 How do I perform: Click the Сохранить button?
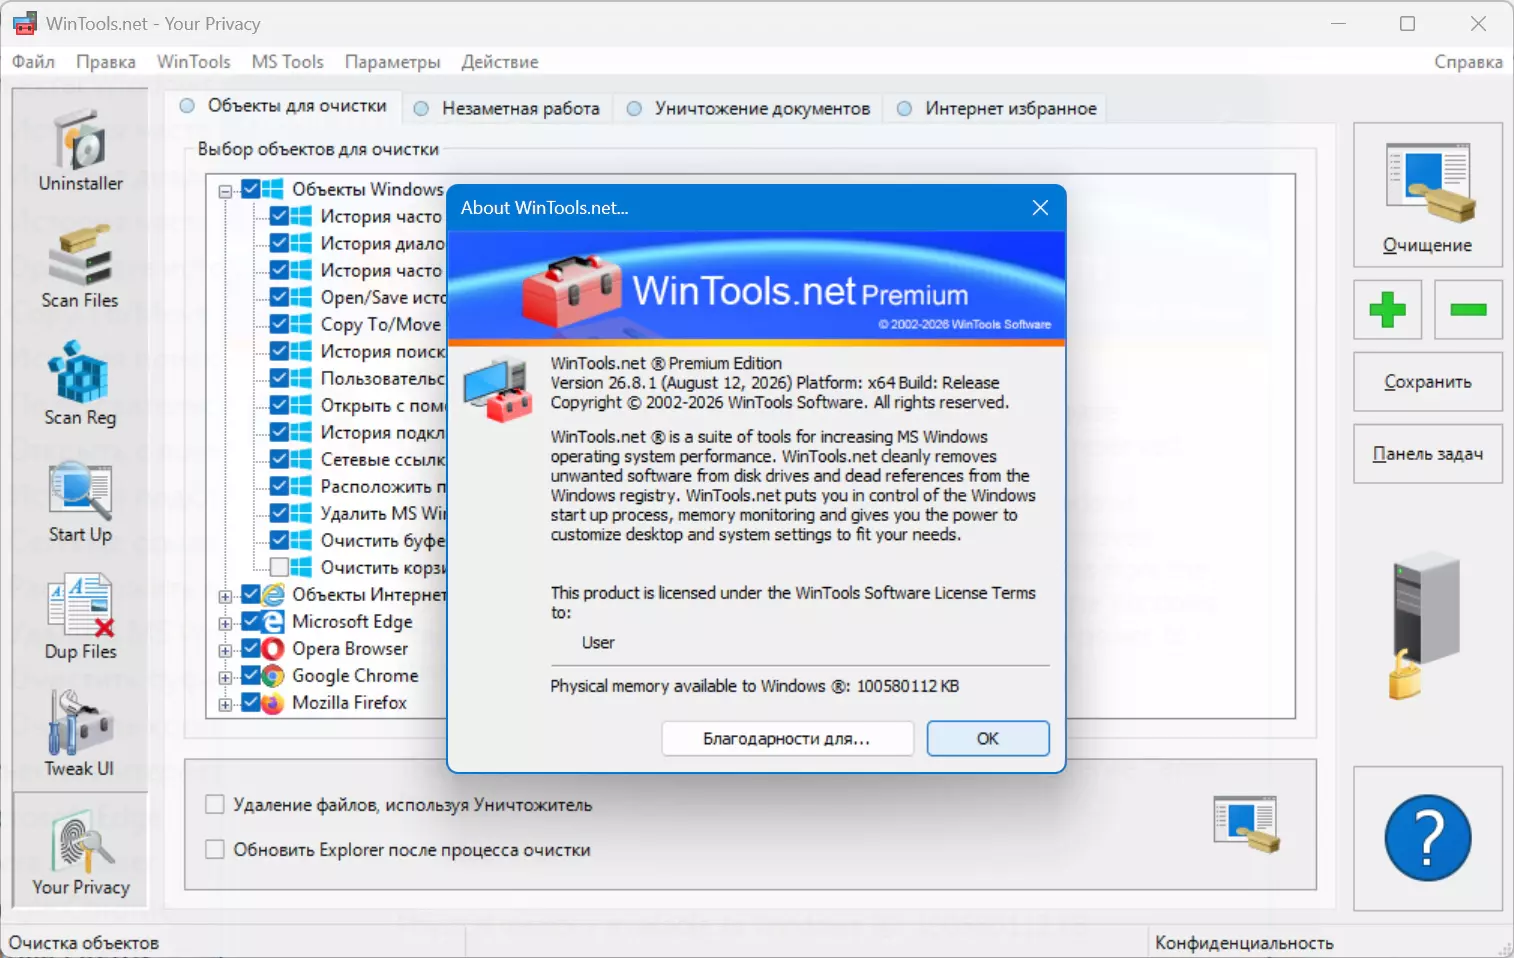(1427, 382)
